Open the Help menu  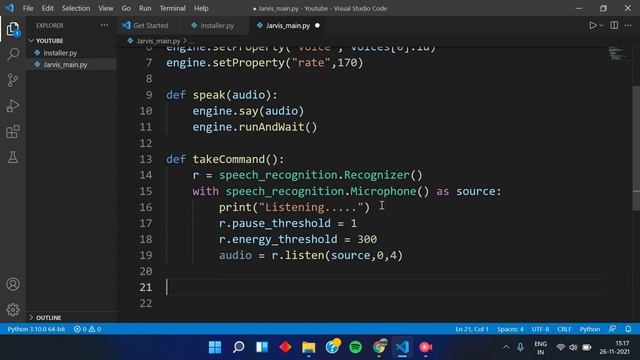[x=201, y=8]
